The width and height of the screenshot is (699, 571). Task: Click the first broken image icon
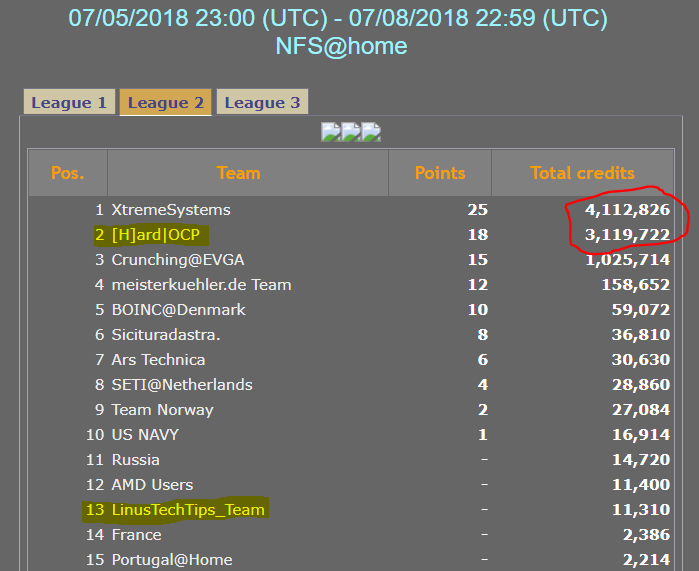(330, 132)
